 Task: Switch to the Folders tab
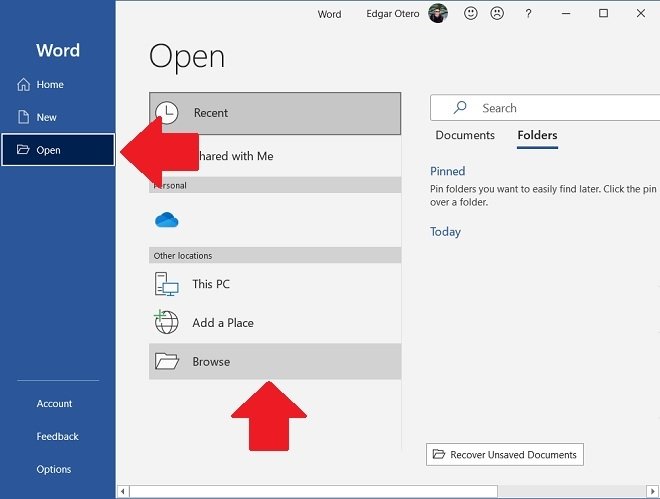coord(537,135)
